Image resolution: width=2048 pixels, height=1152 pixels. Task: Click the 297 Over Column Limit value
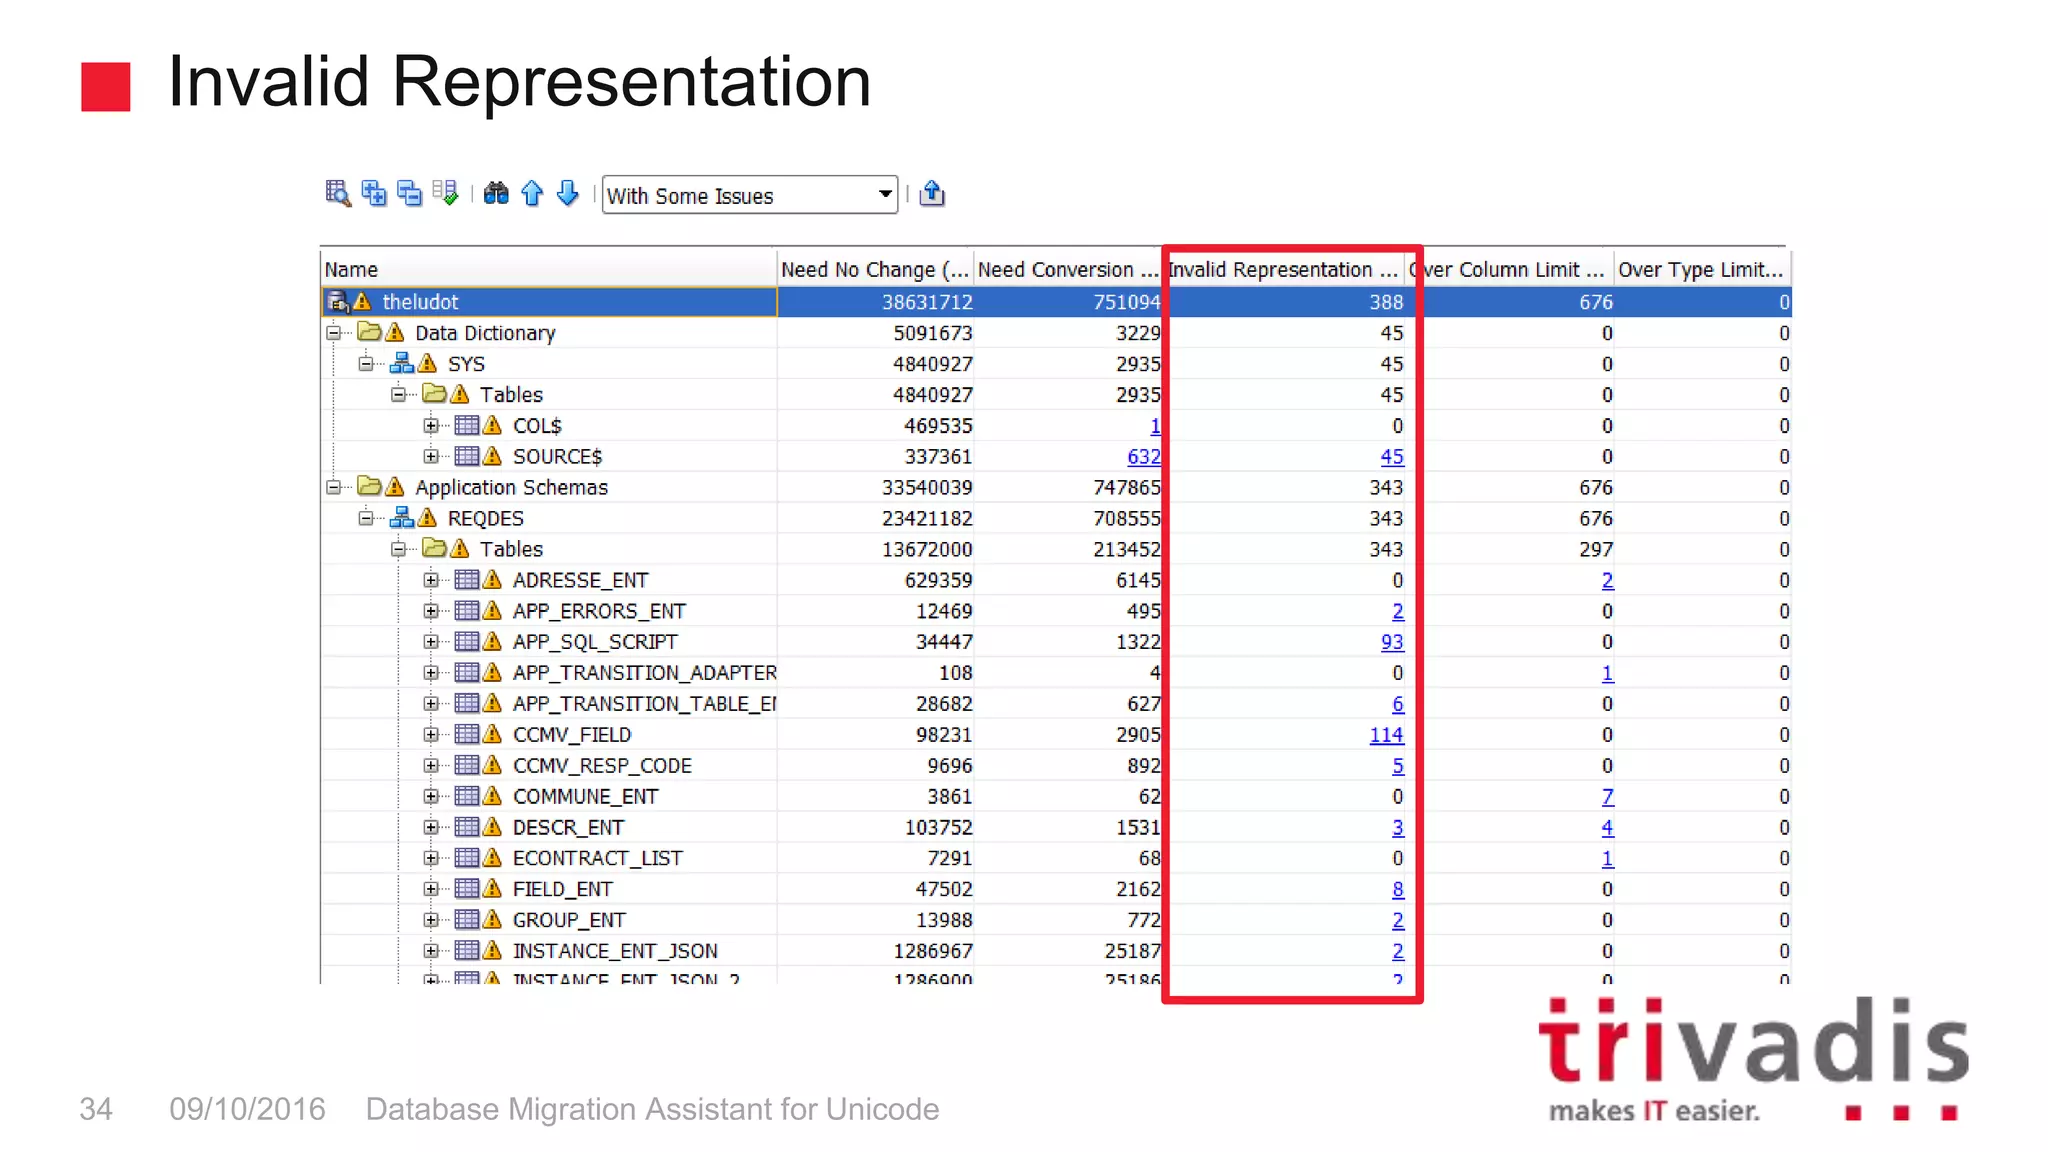coord(1596,549)
